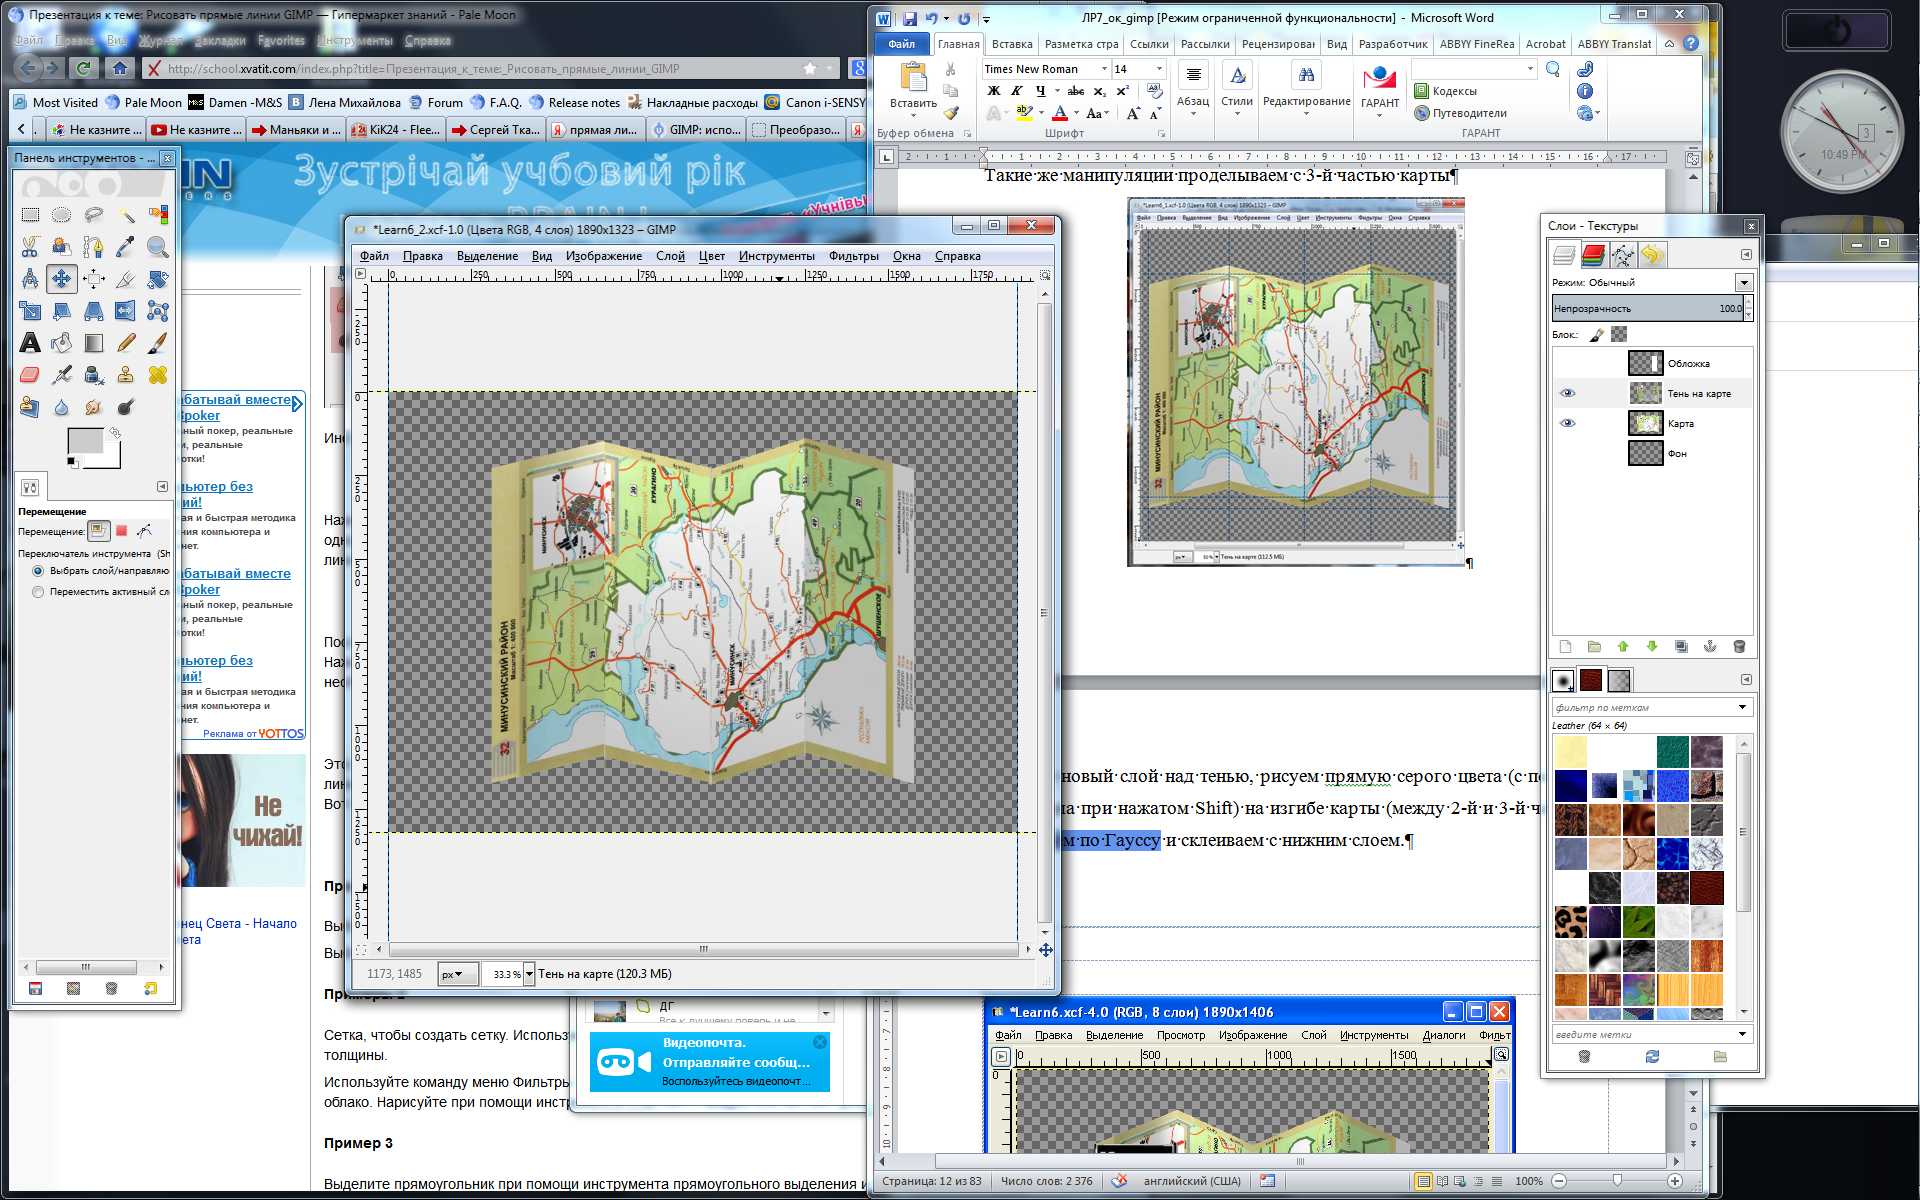Select the Blend gradient tool

94,343
